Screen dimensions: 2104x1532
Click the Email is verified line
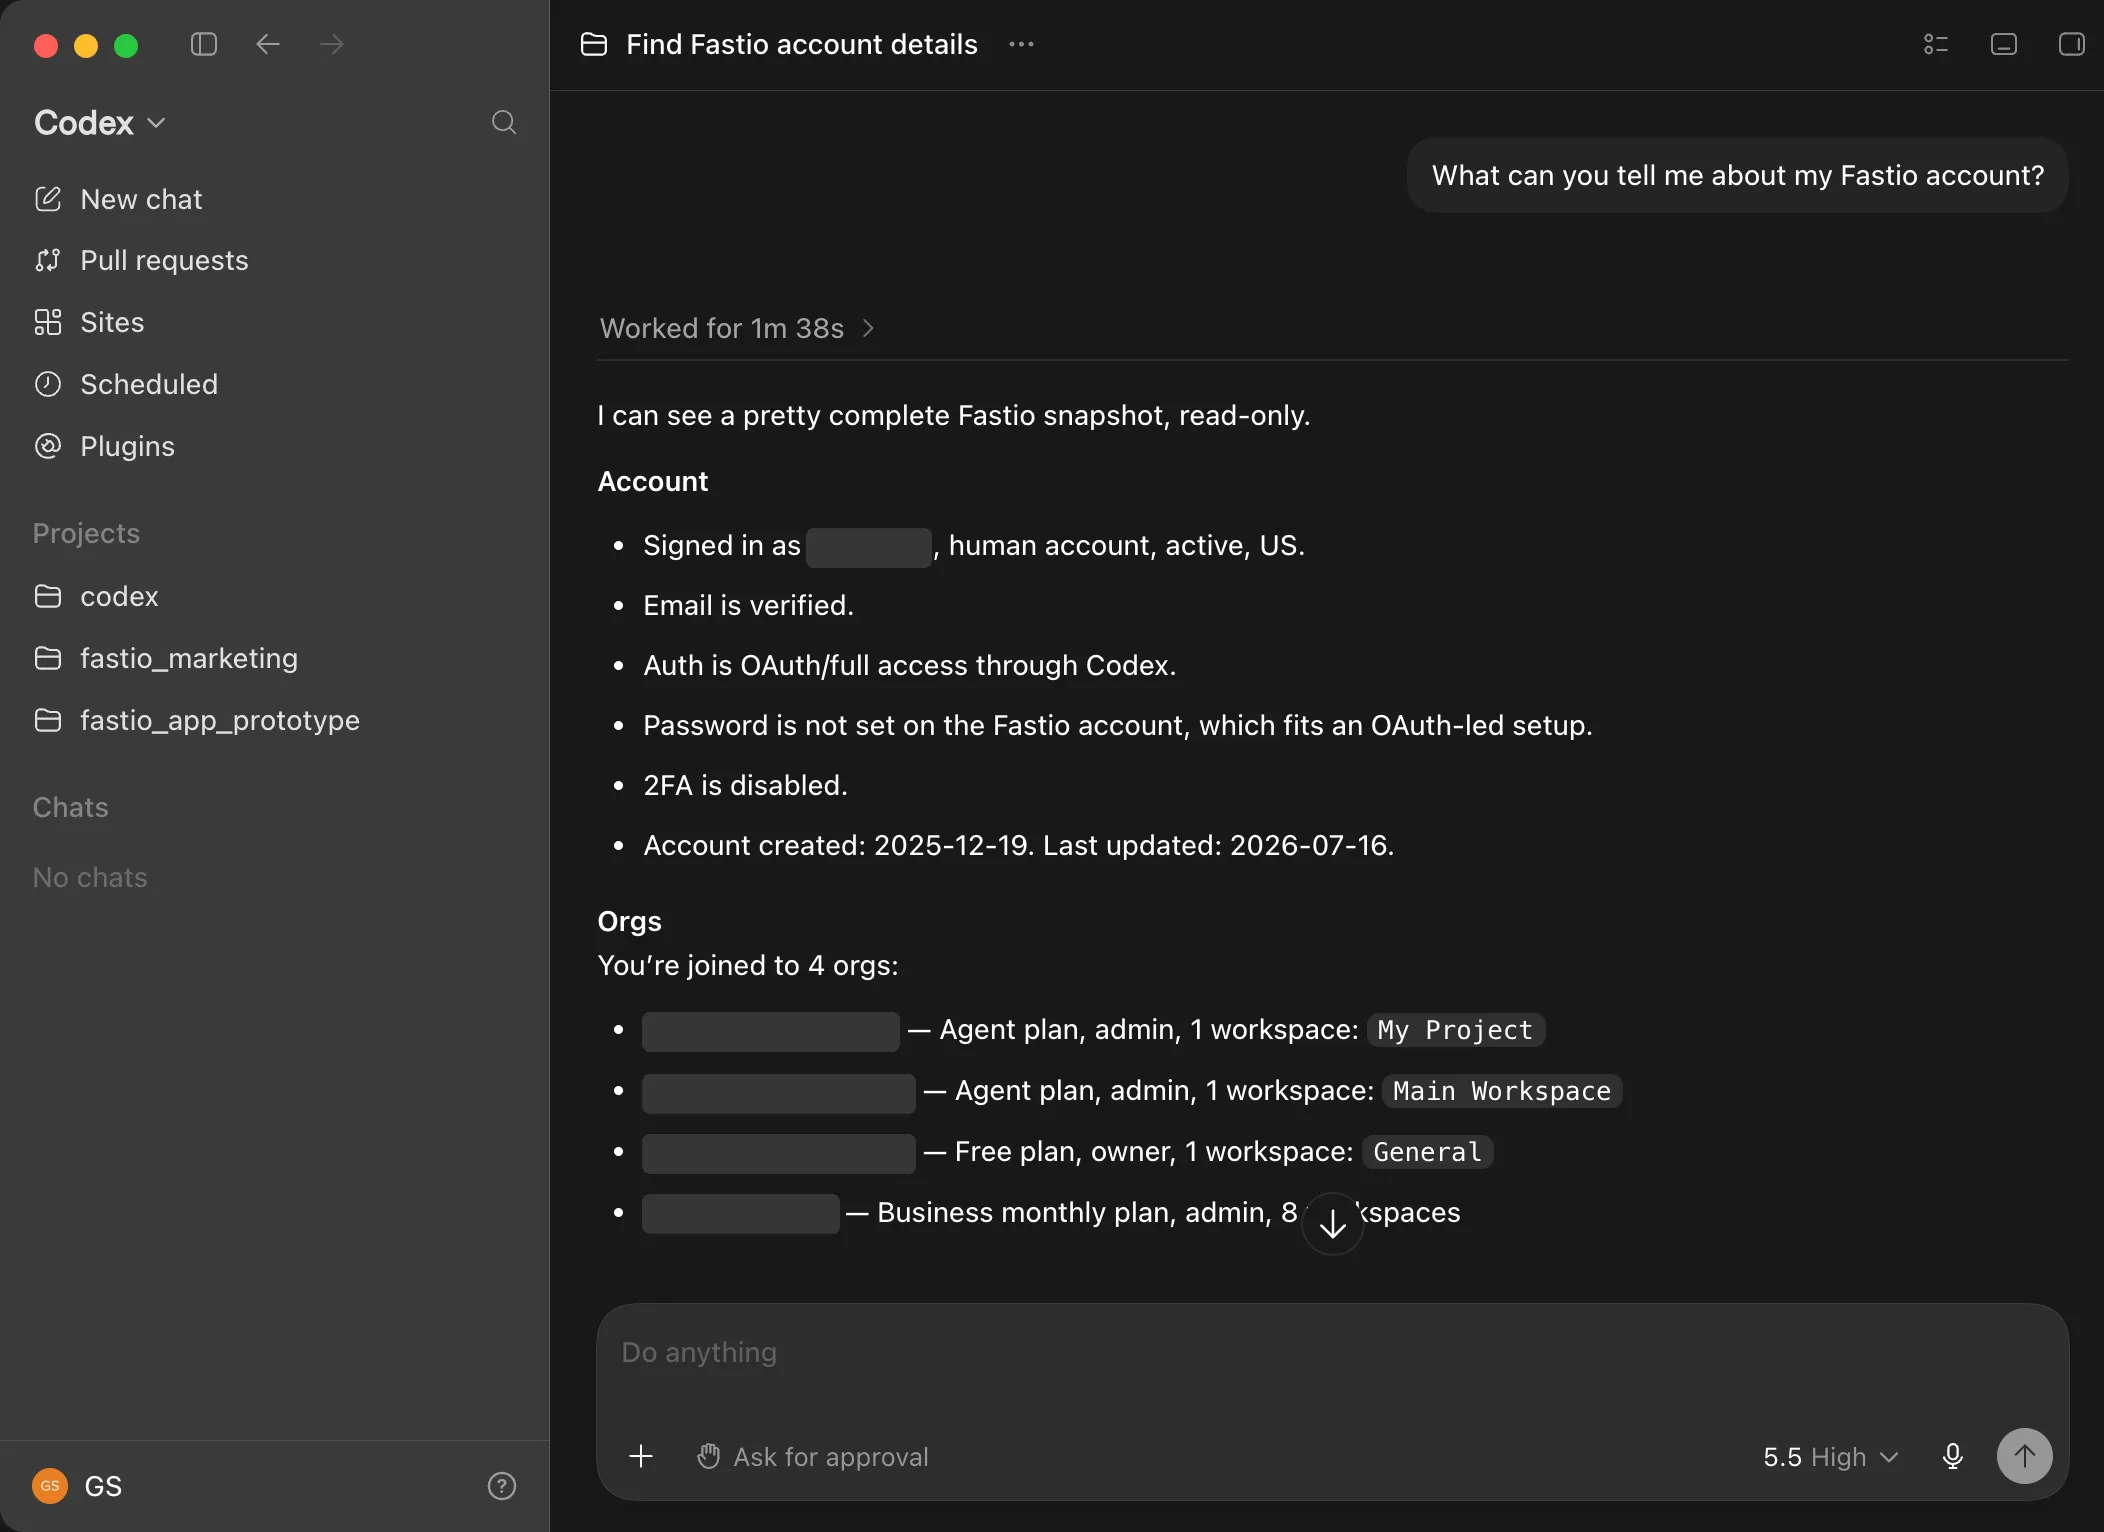(748, 605)
